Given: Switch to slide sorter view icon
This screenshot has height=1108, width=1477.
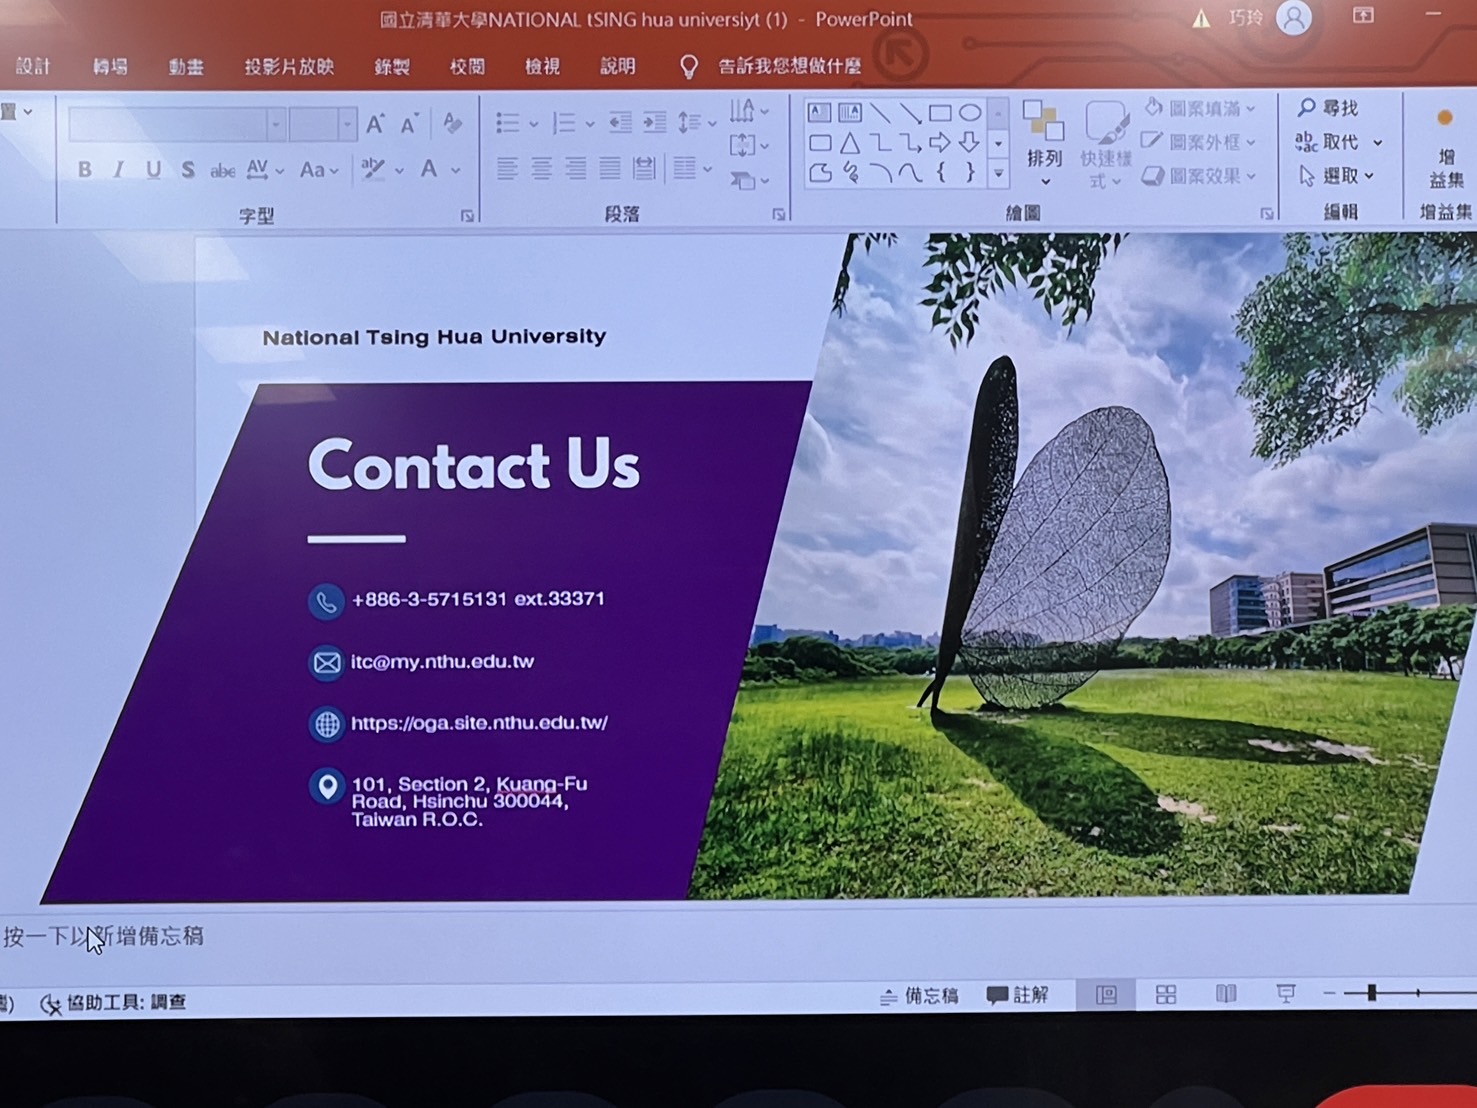Looking at the screenshot, I should 1166,994.
